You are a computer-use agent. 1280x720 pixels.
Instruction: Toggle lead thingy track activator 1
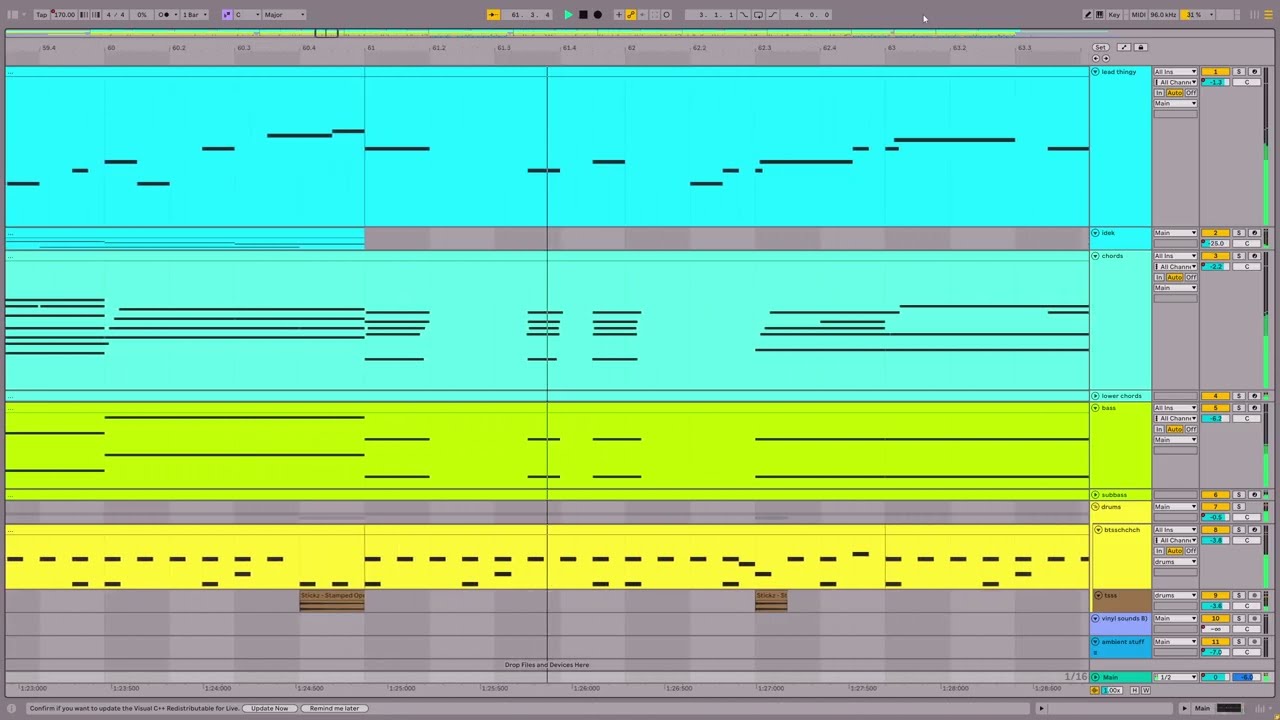(1215, 72)
